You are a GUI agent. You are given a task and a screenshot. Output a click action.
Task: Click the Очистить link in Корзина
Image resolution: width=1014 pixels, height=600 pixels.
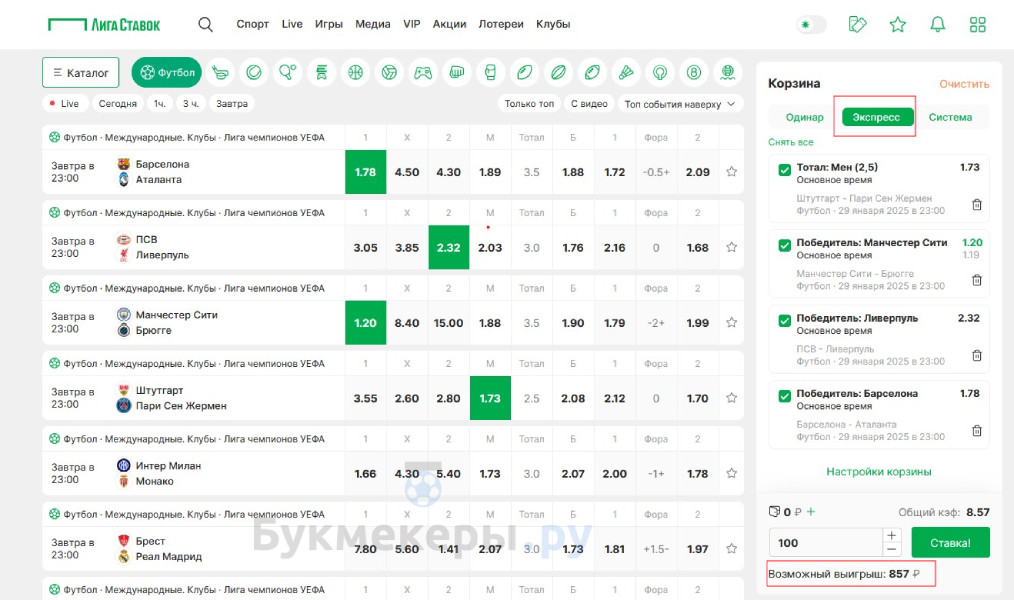click(x=964, y=84)
